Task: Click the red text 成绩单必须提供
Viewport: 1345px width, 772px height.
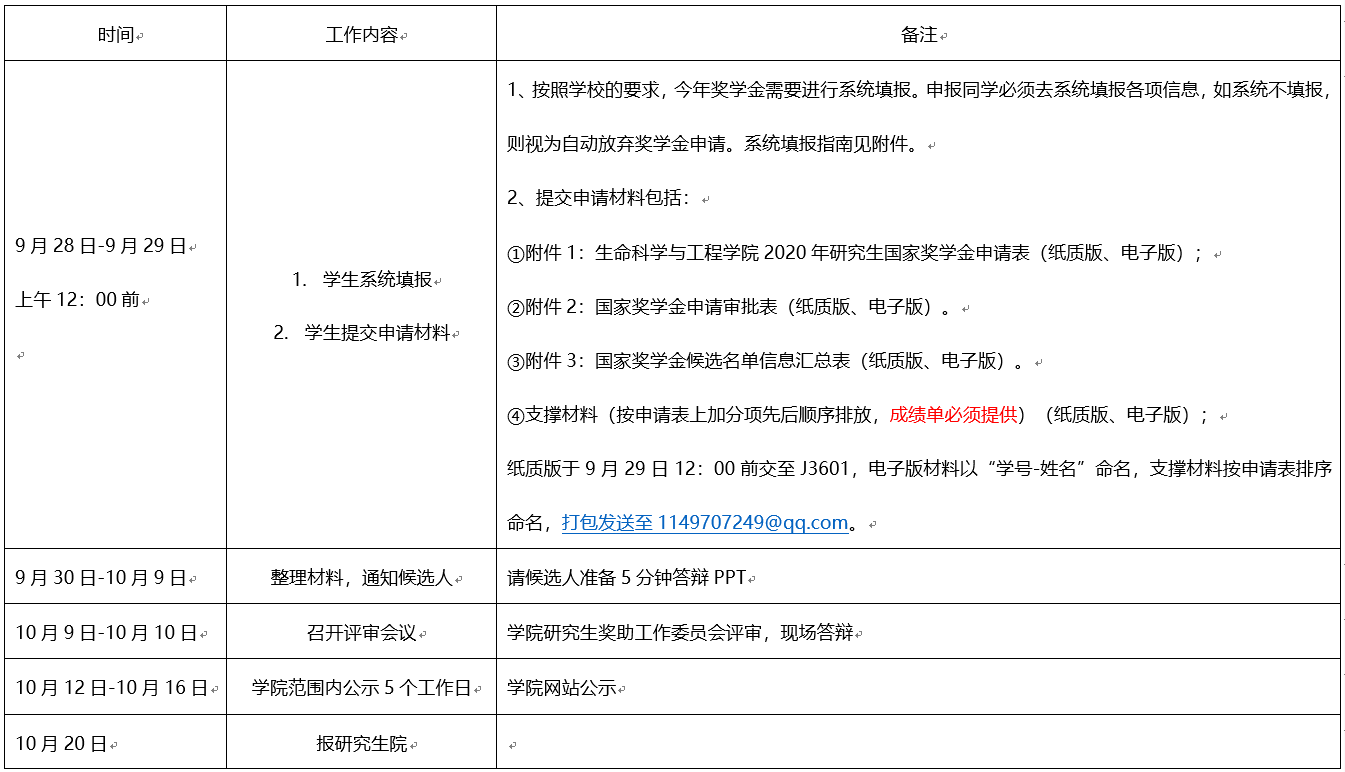Action: (952, 415)
